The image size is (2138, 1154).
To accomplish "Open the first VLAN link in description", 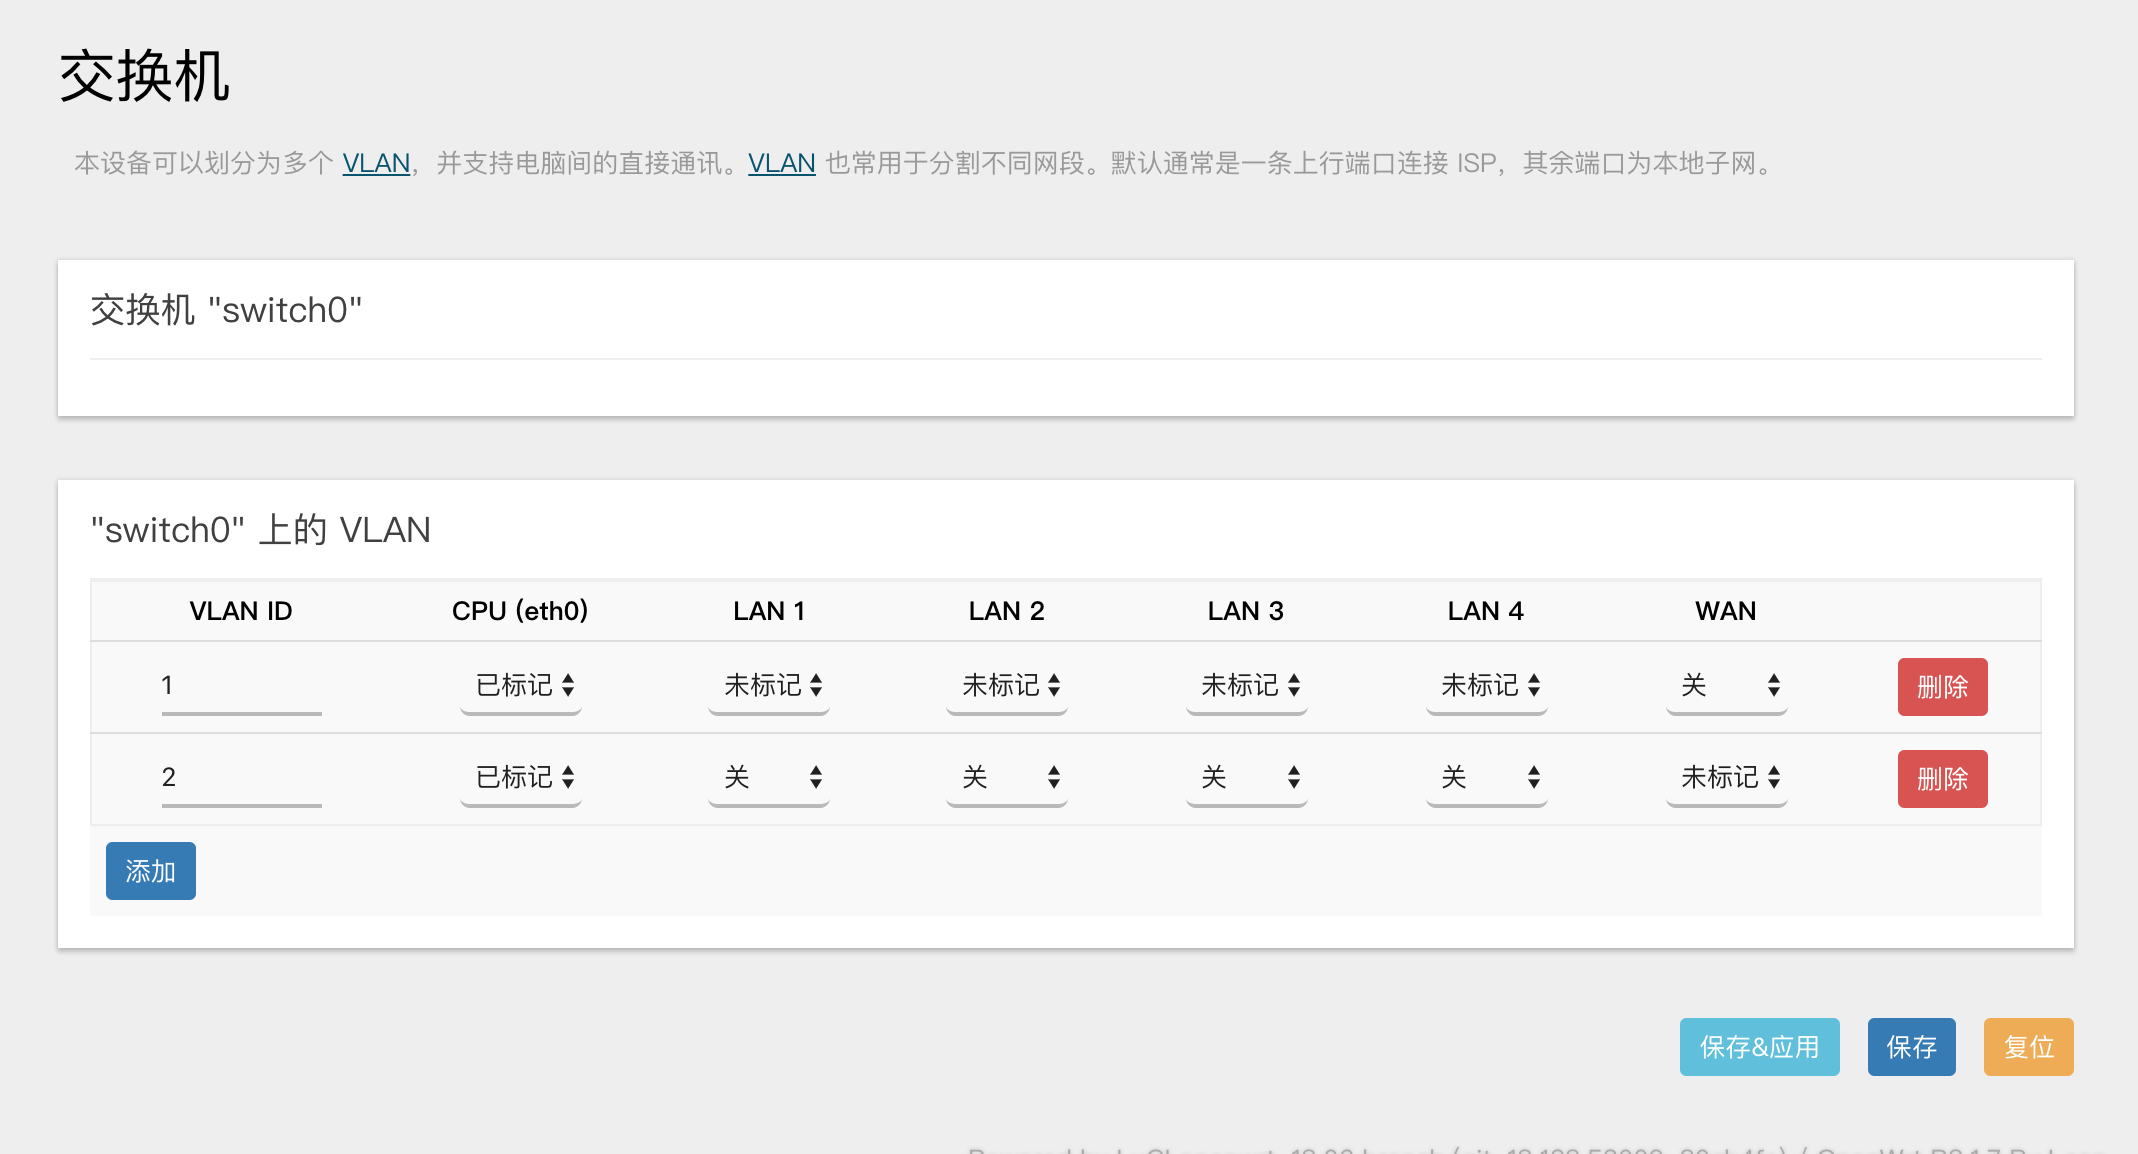I will 376,163.
